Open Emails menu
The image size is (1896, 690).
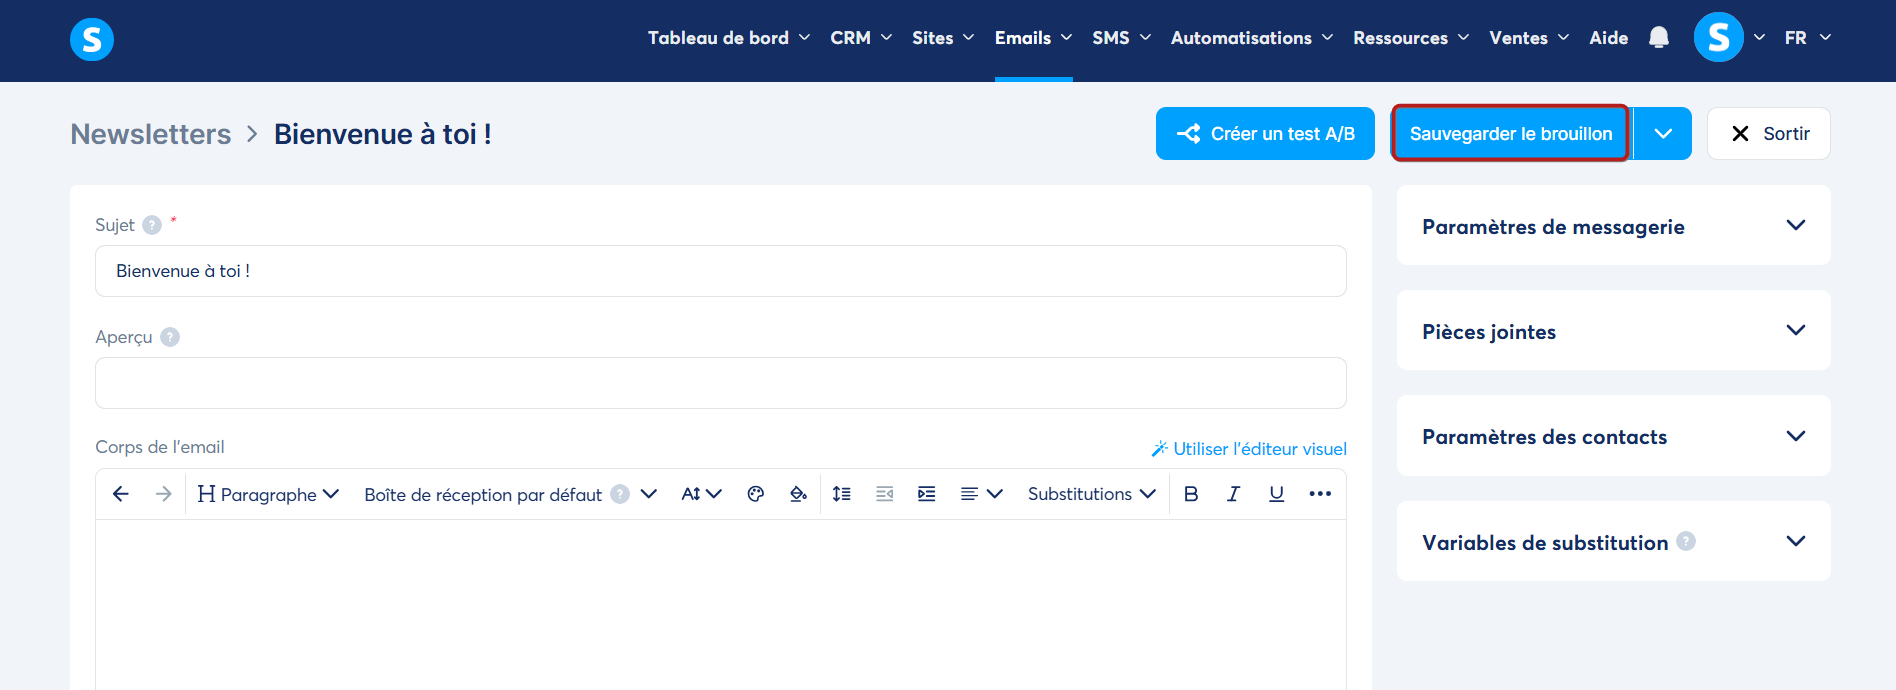tap(1033, 38)
